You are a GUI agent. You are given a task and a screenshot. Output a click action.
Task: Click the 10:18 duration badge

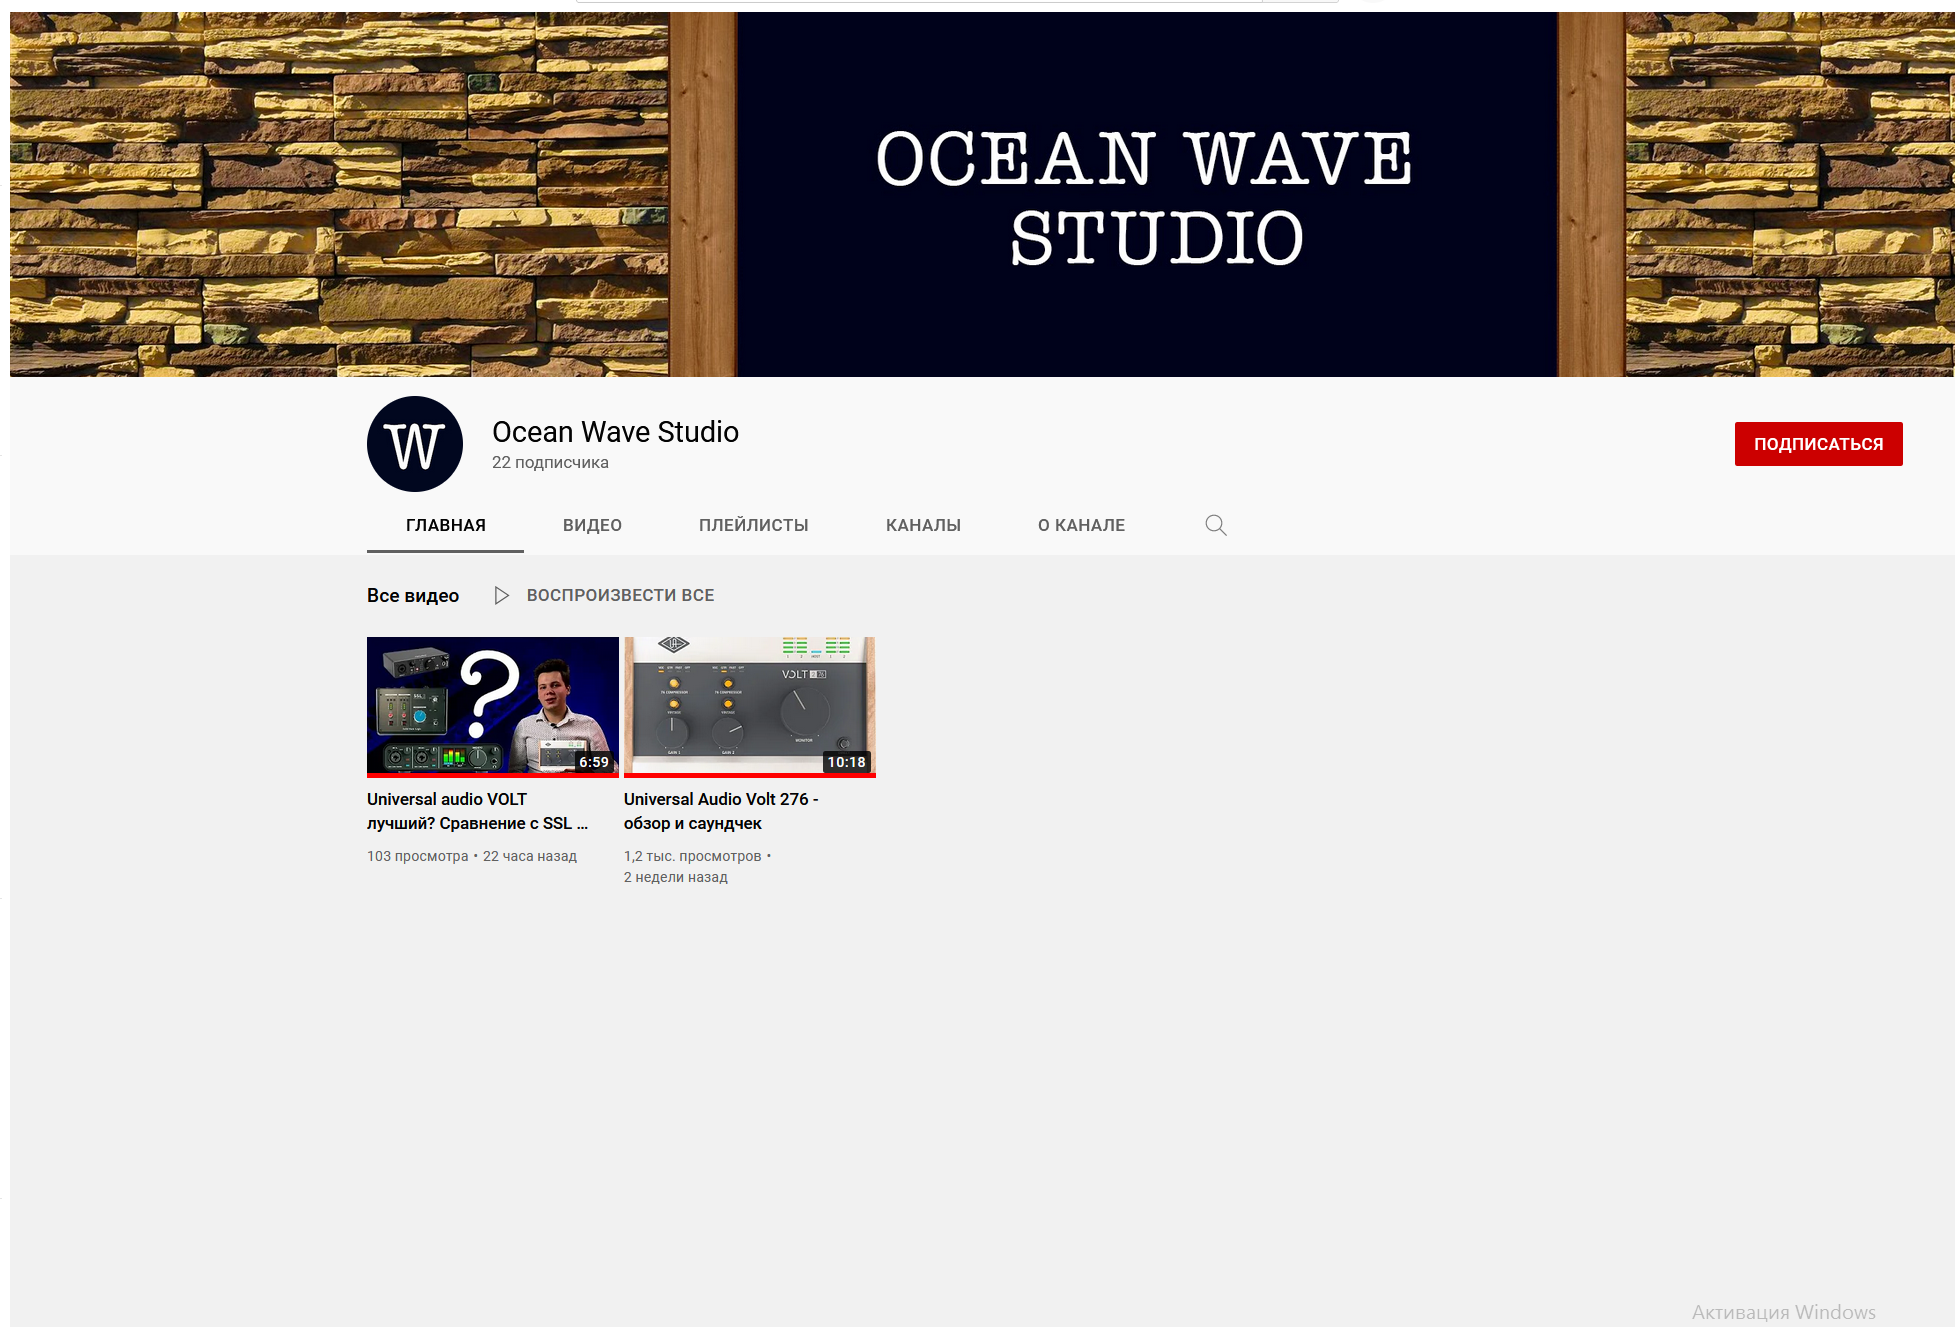(846, 762)
